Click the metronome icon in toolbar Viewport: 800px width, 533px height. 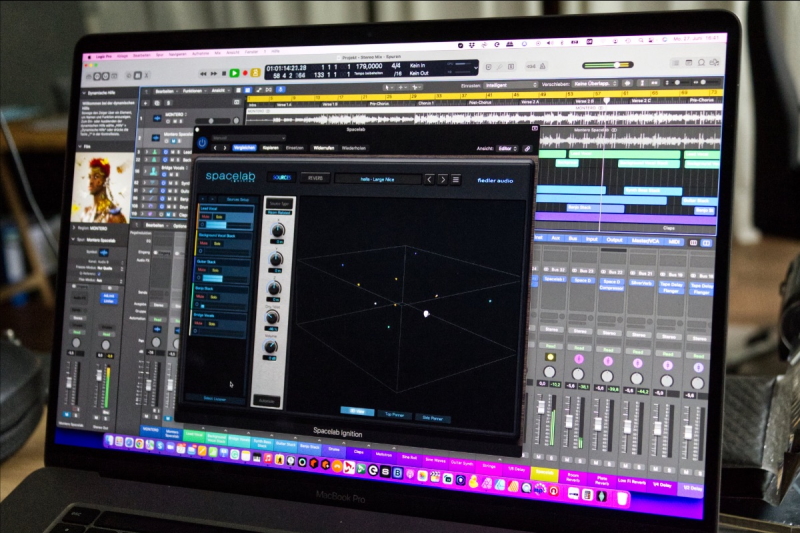[542, 66]
